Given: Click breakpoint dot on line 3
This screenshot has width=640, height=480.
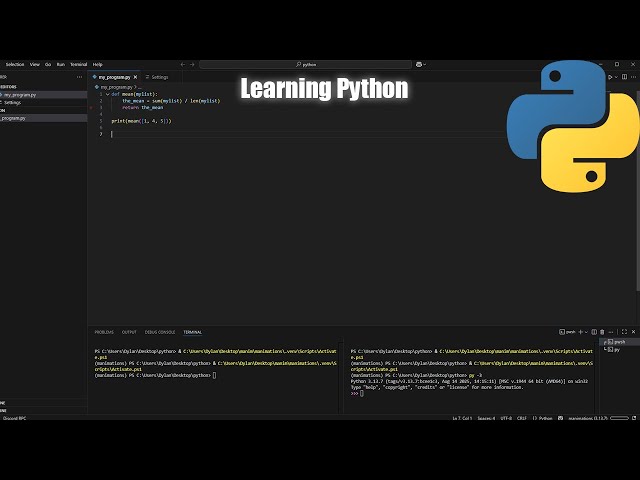Looking at the screenshot, I should pos(91,108).
